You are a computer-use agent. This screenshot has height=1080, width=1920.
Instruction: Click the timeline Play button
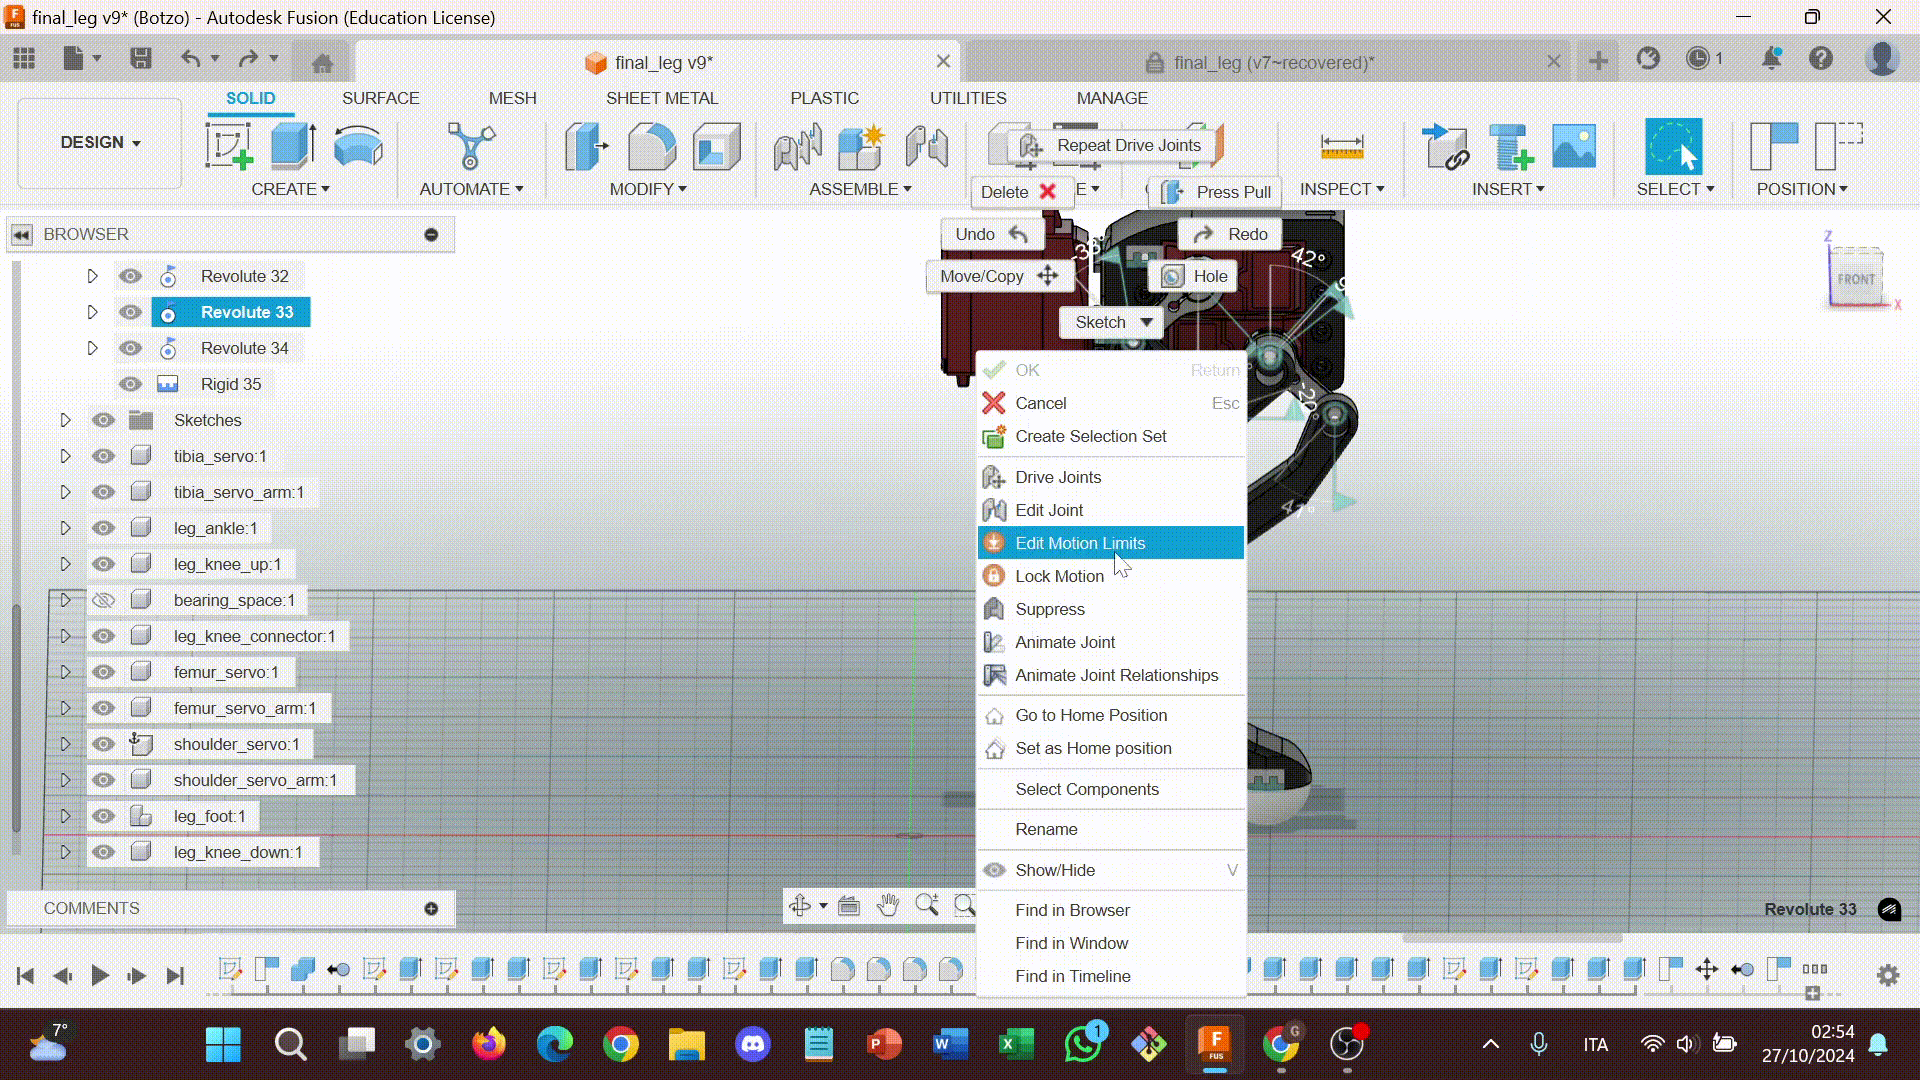[99, 975]
